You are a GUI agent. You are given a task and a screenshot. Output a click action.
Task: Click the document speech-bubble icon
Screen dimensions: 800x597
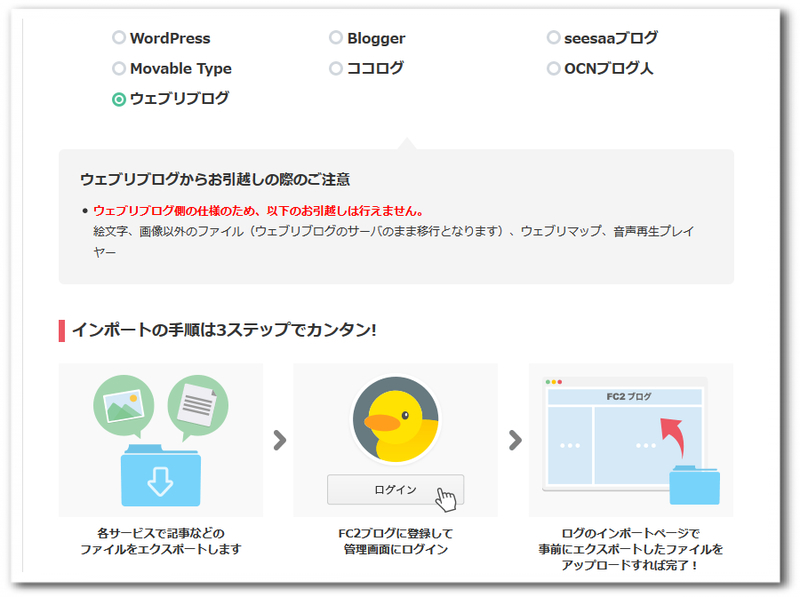(197, 408)
